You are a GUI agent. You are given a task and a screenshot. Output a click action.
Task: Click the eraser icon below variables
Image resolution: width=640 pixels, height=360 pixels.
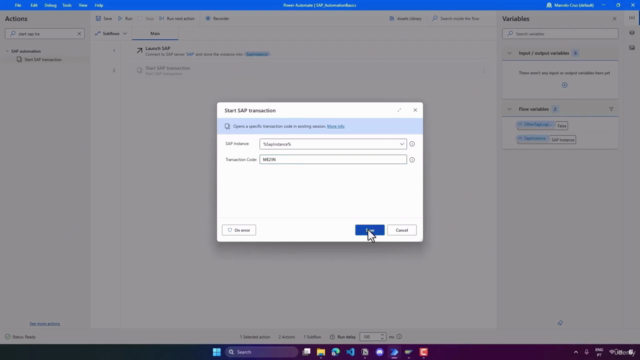click(x=560, y=323)
